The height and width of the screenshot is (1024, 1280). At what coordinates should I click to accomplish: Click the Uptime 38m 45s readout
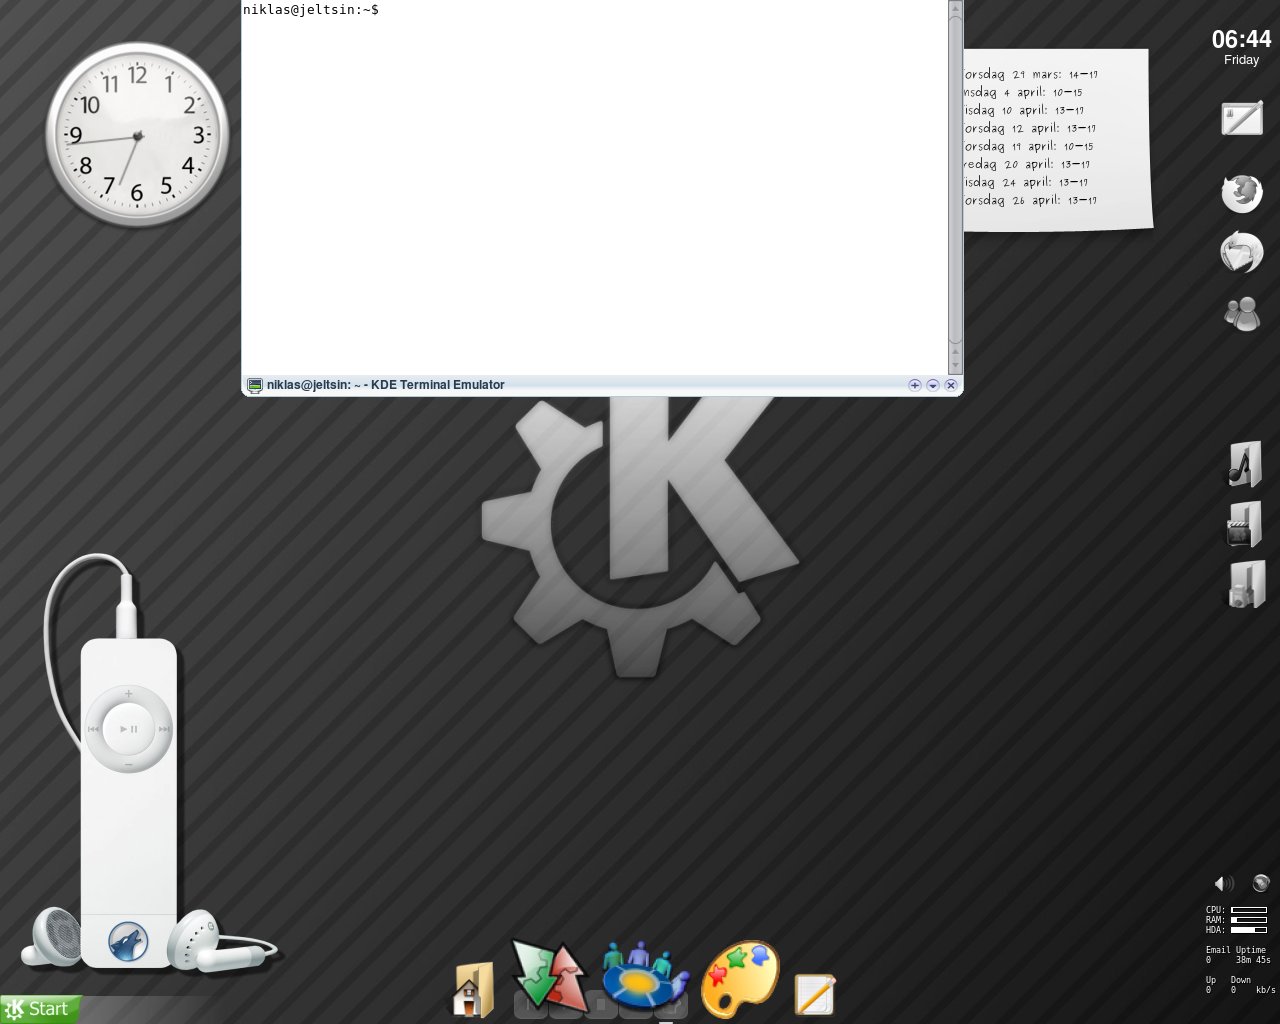[1252, 955]
